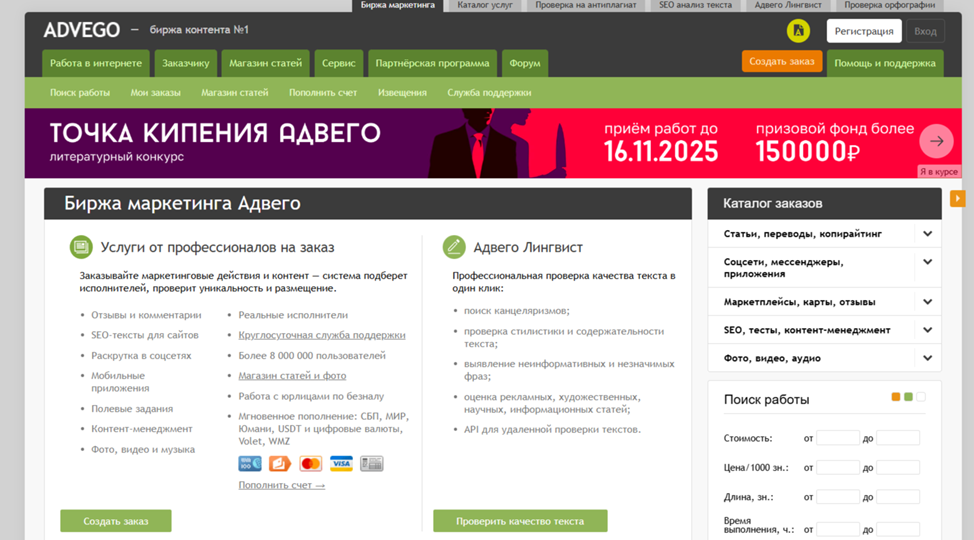
Task: Click the green services icon near Услуги
Action: (x=81, y=247)
